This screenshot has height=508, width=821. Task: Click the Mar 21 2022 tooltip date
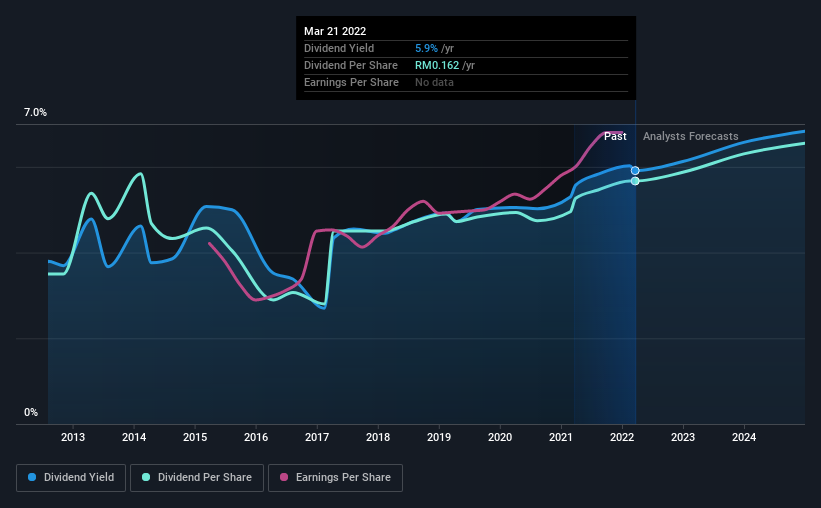tap(335, 31)
